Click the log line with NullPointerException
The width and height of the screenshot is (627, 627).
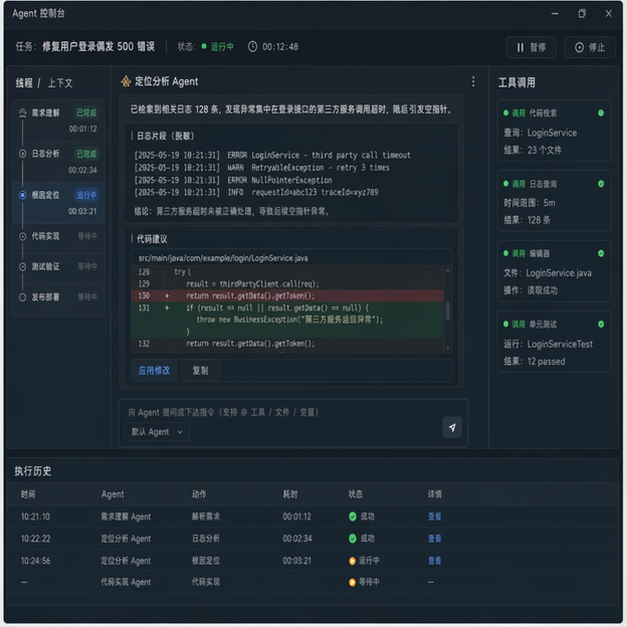tap(233, 180)
